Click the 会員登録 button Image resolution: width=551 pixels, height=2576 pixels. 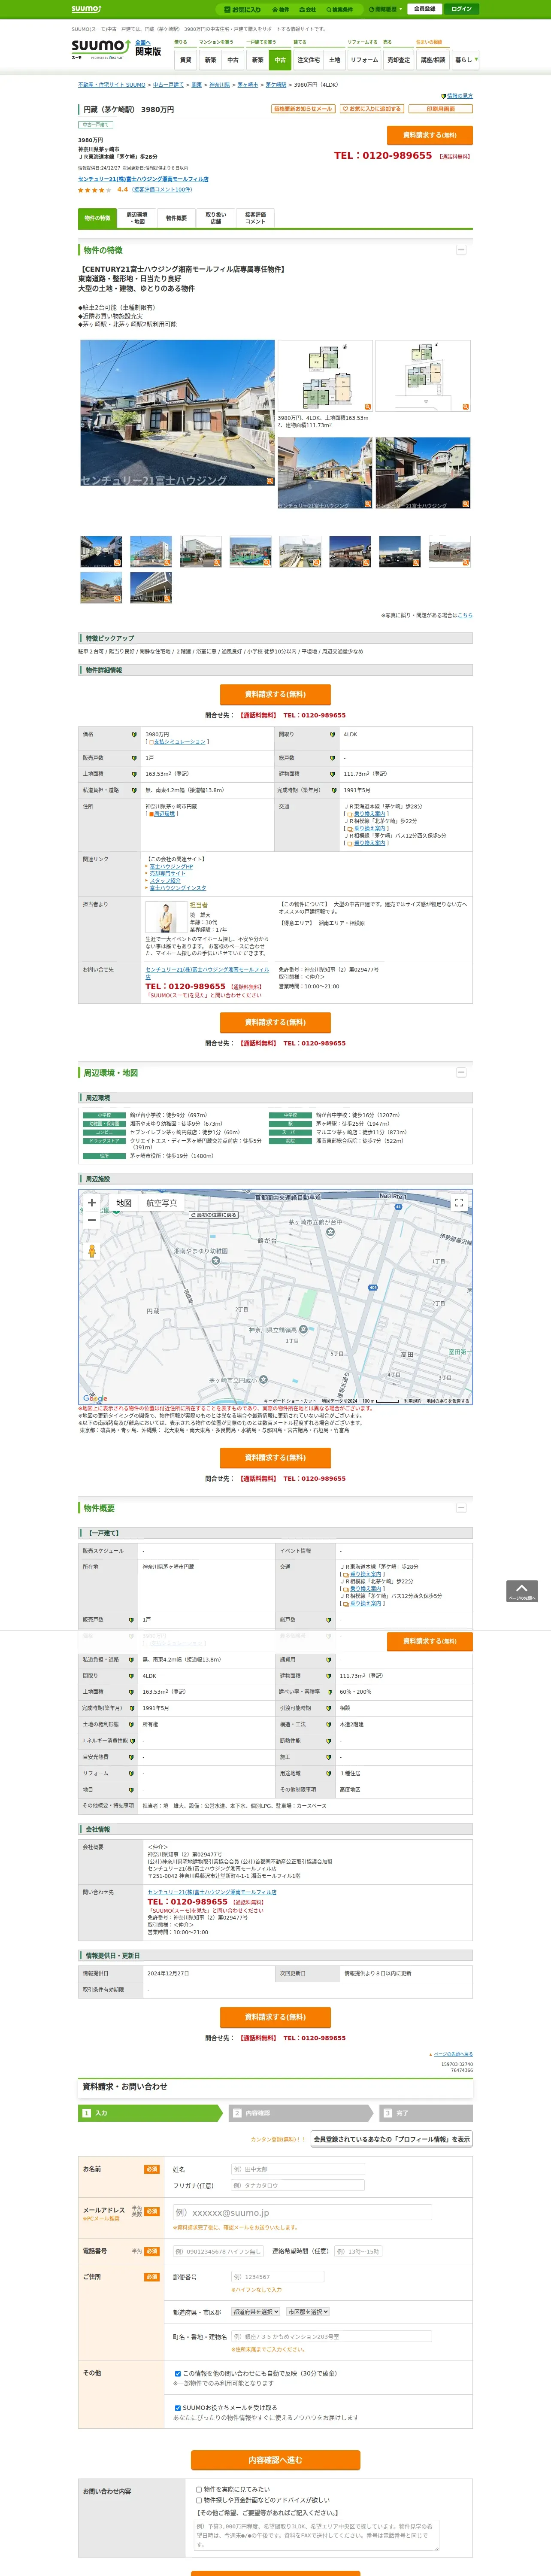click(x=424, y=9)
